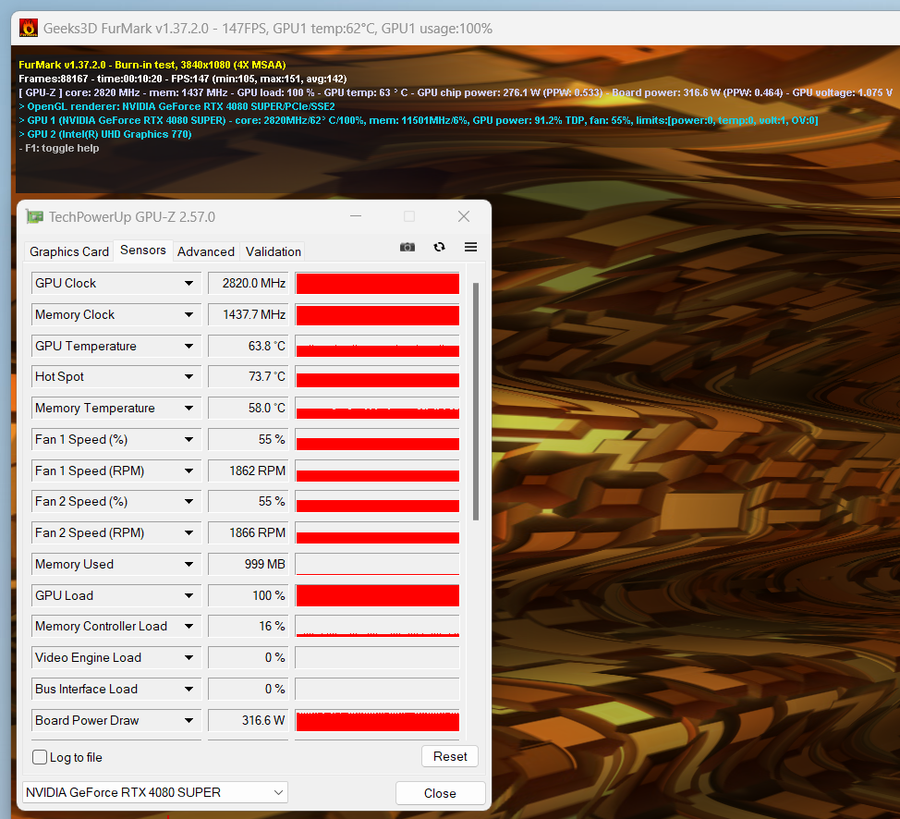Click the GPU-Z refresh icon
The width and height of the screenshot is (900, 819).
[439, 247]
